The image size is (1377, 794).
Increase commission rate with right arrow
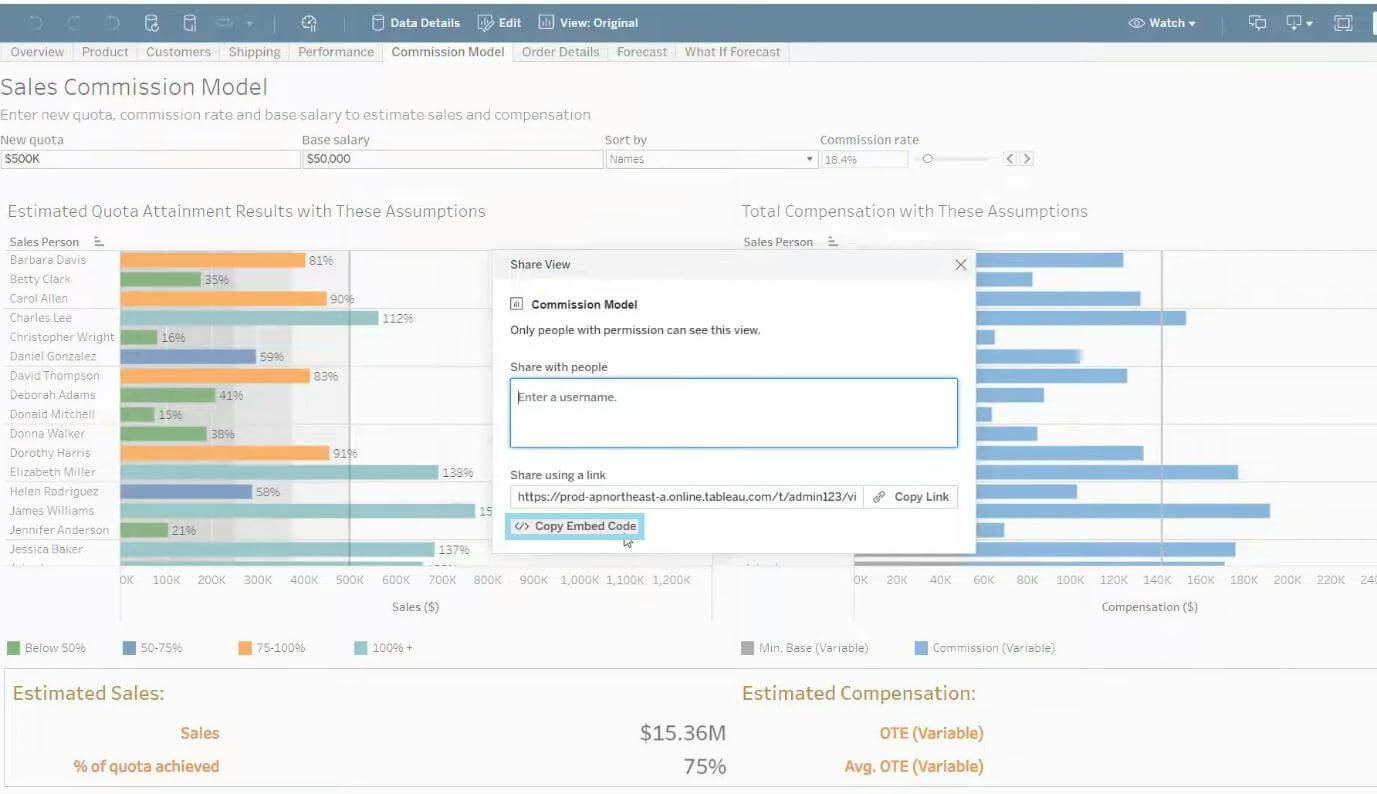[x=1026, y=159]
